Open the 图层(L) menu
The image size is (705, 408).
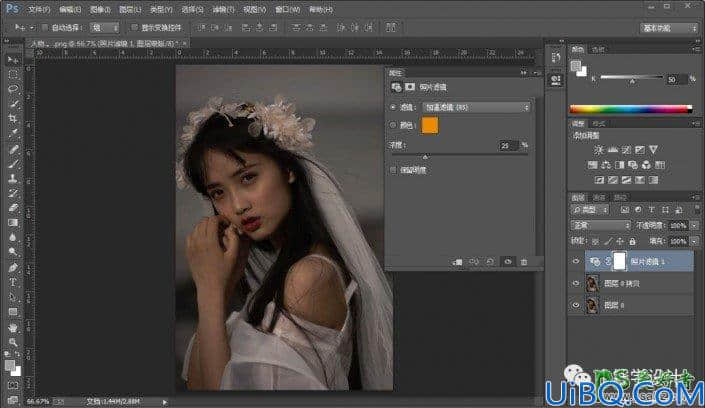coord(130,9)
